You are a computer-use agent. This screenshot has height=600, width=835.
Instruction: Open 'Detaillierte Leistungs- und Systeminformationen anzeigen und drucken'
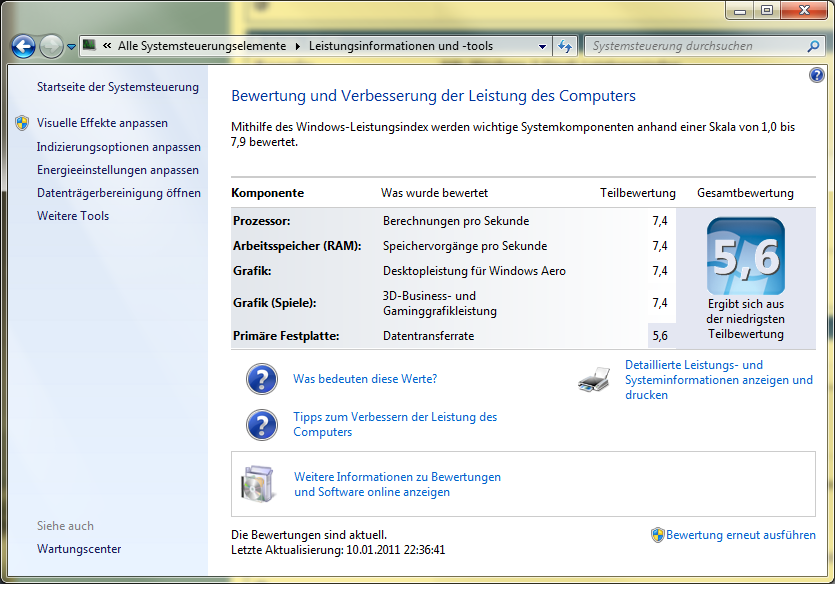(x=719, y=380)
